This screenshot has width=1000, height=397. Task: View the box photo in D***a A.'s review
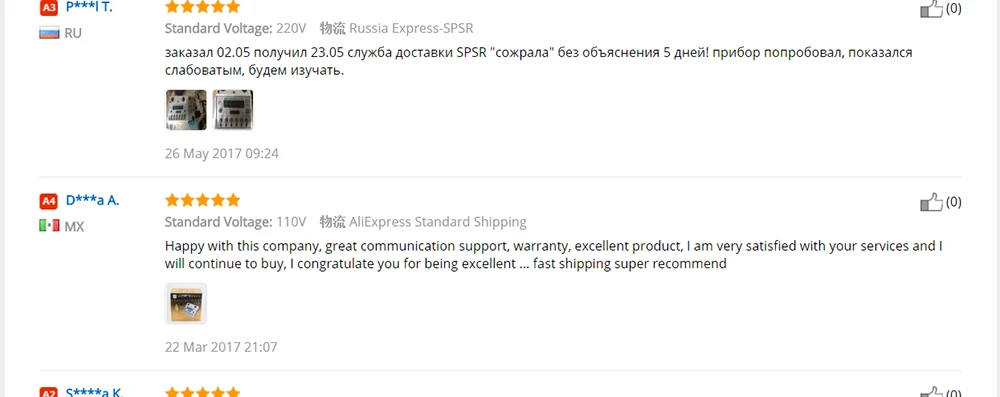(186, 303)
